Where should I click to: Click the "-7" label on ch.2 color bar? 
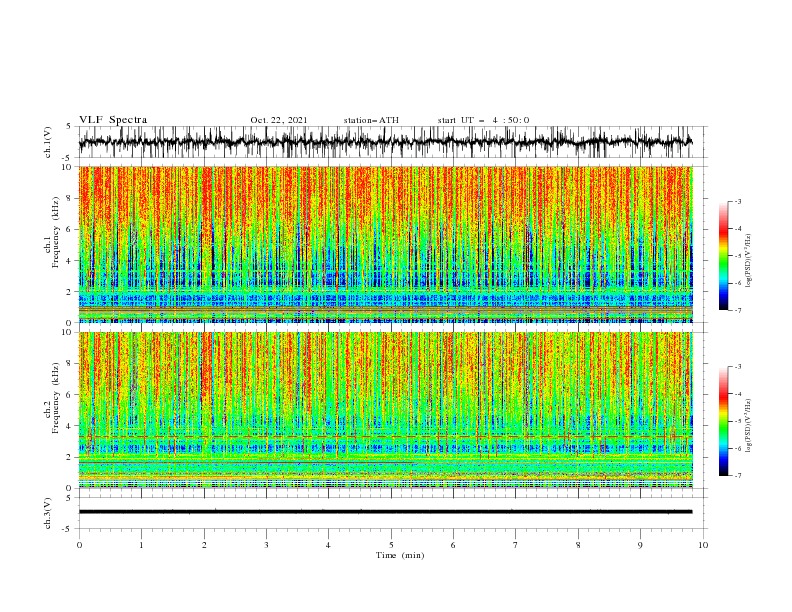737,475
